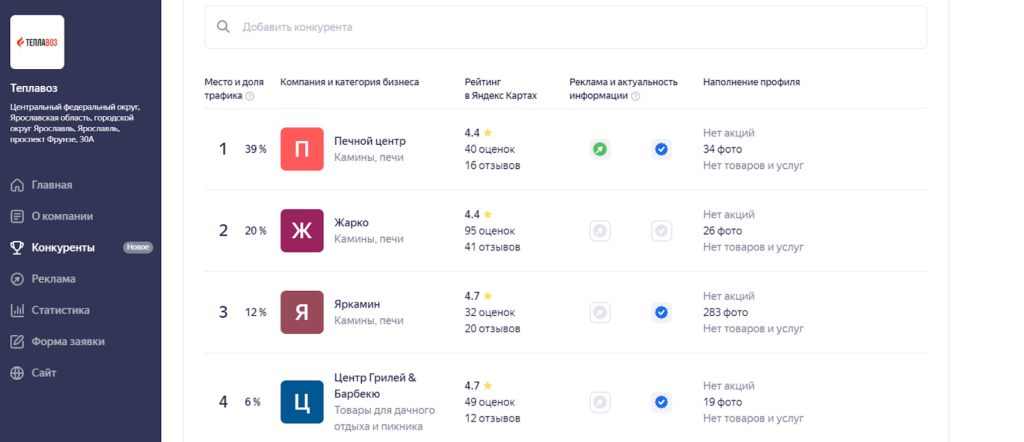Click the Теплавоз company logo

coord(37,42)
